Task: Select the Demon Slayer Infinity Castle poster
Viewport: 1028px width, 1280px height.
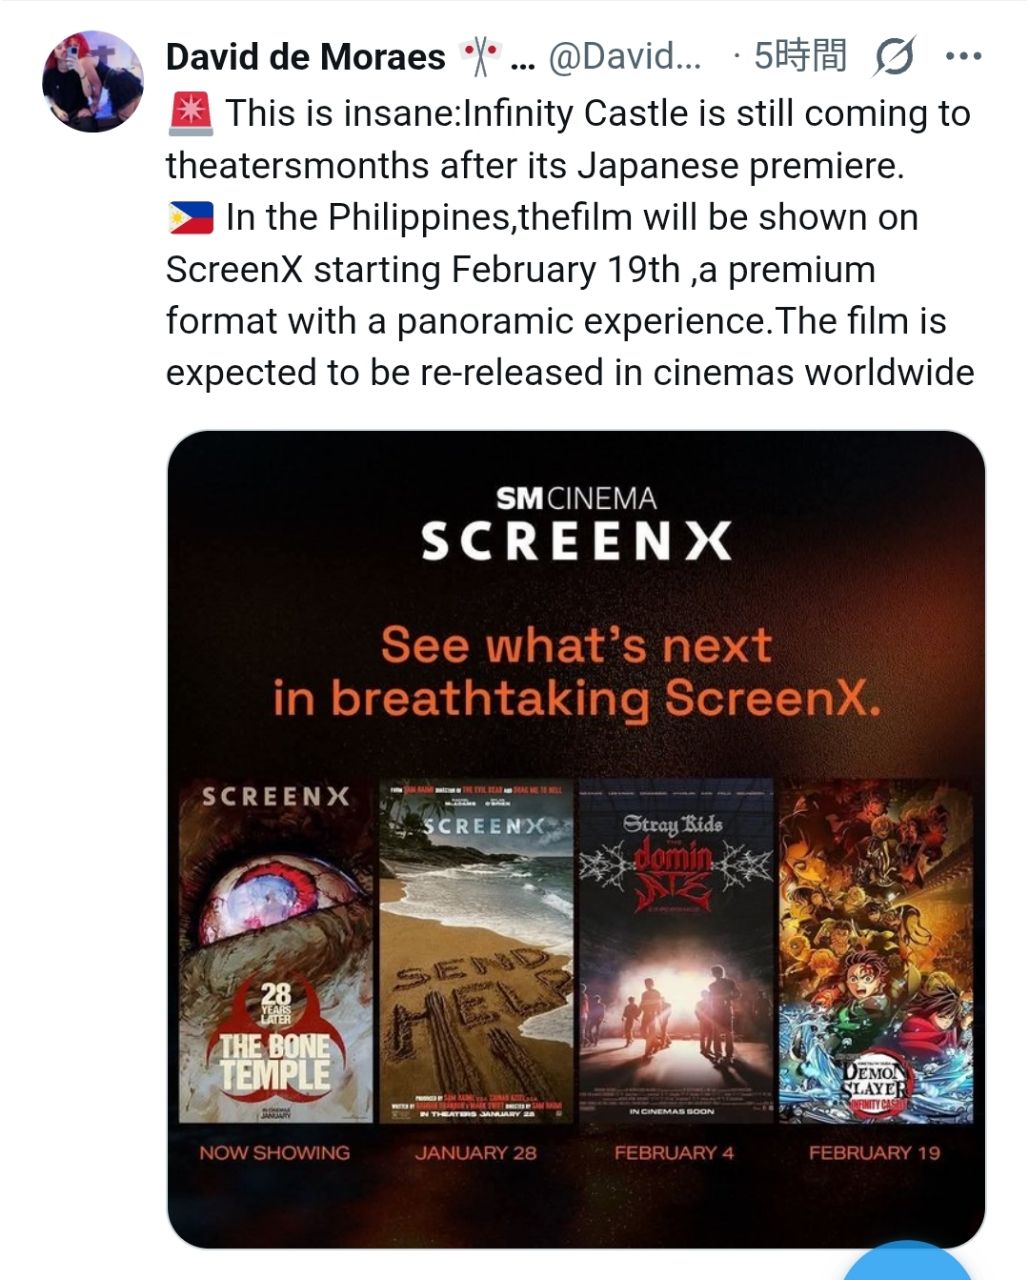Action: click(876, 951)
